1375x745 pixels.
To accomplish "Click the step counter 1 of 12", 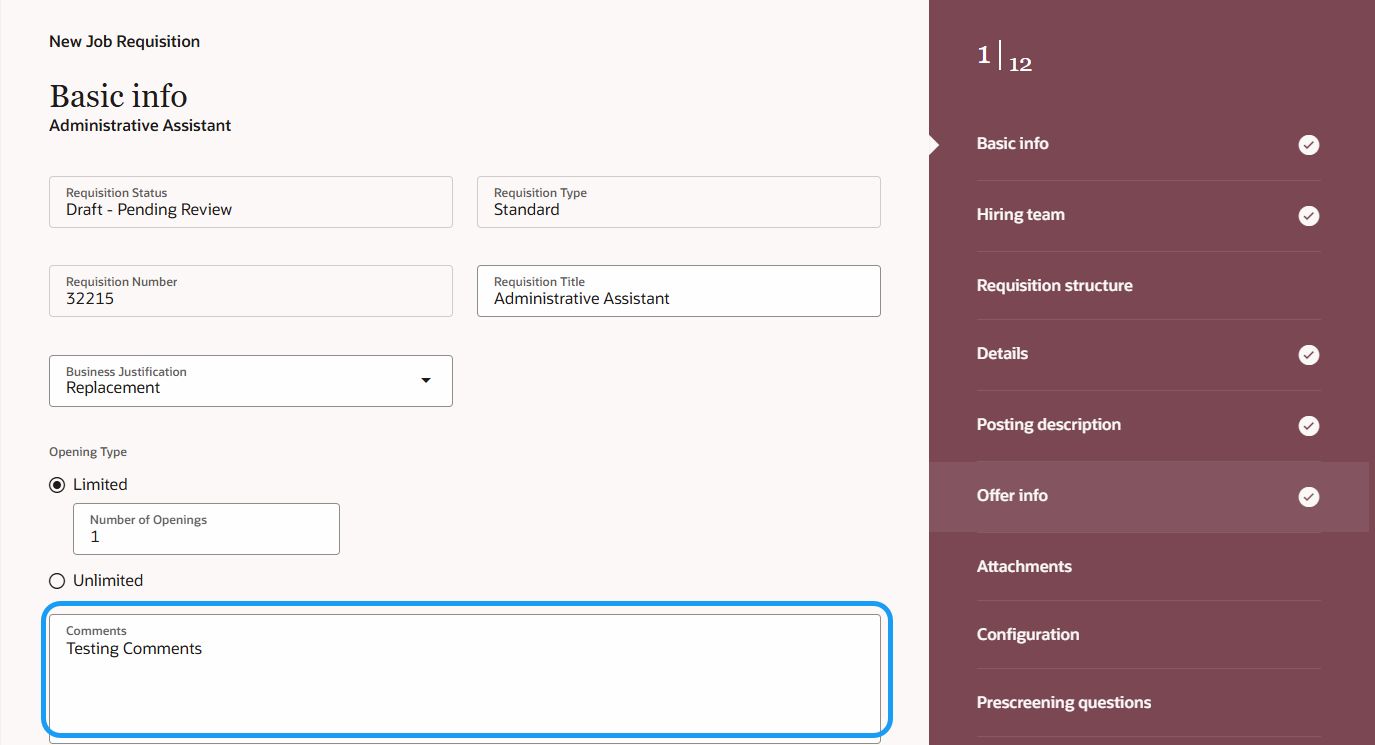I will pyautogui.click(x=1004, y=58).
